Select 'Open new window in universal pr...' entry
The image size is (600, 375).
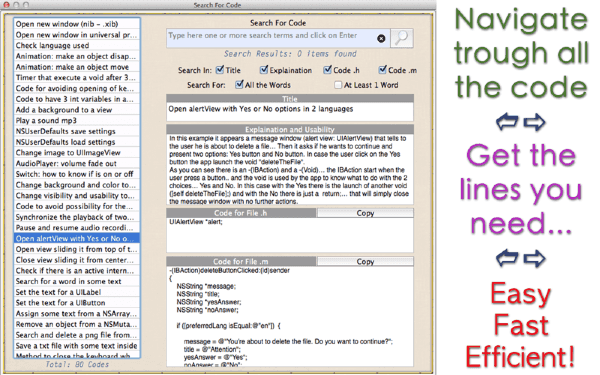click(x=77, y=34)
